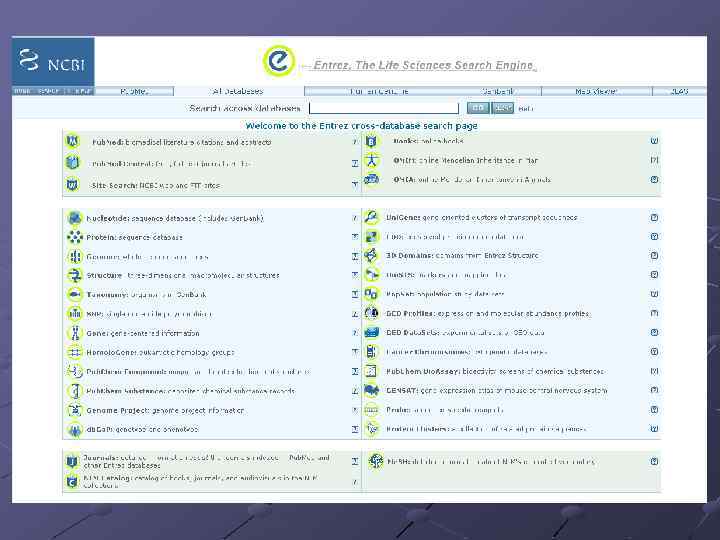Click the Protein Clusters icon
The width and height of the screenshot is (720, 540).
(371, 429)
